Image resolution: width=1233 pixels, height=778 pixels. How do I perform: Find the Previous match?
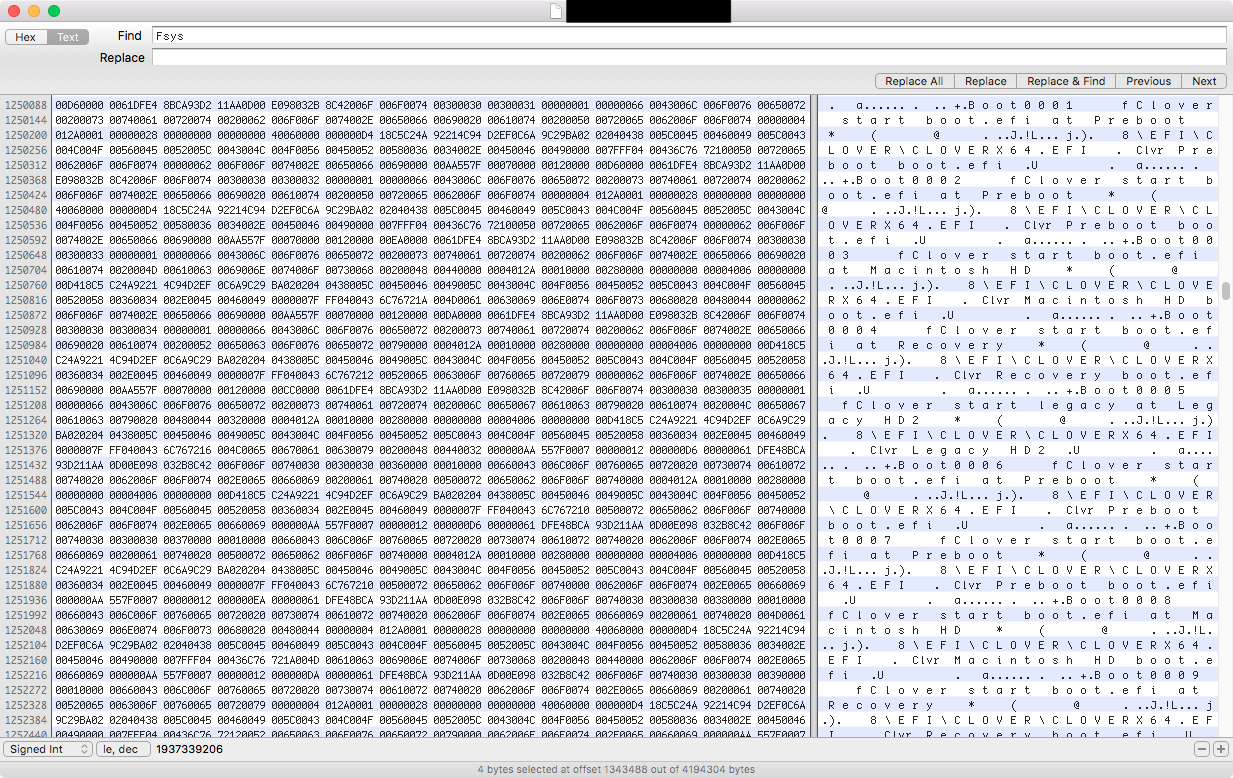[x=1148, y=81]
